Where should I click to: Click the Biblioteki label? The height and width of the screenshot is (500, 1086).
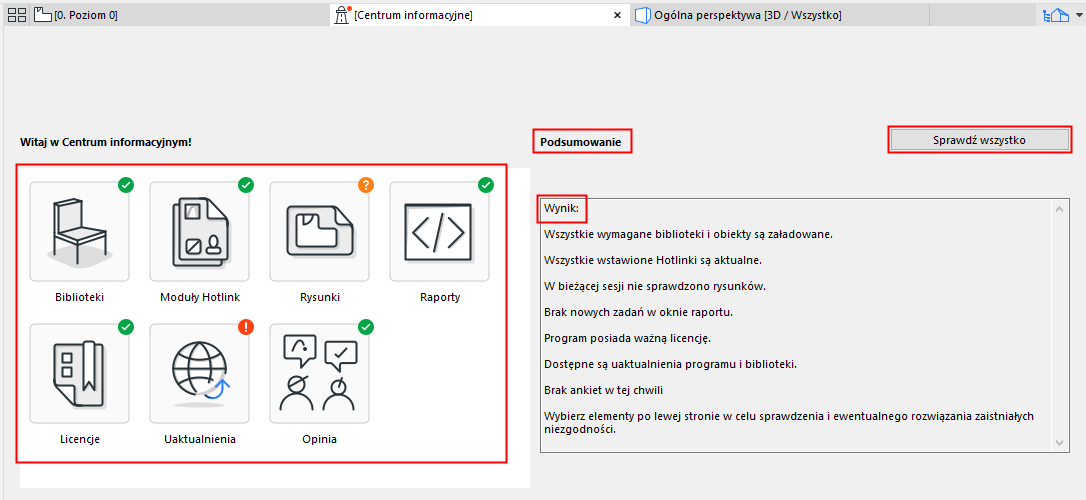(80, 297)
